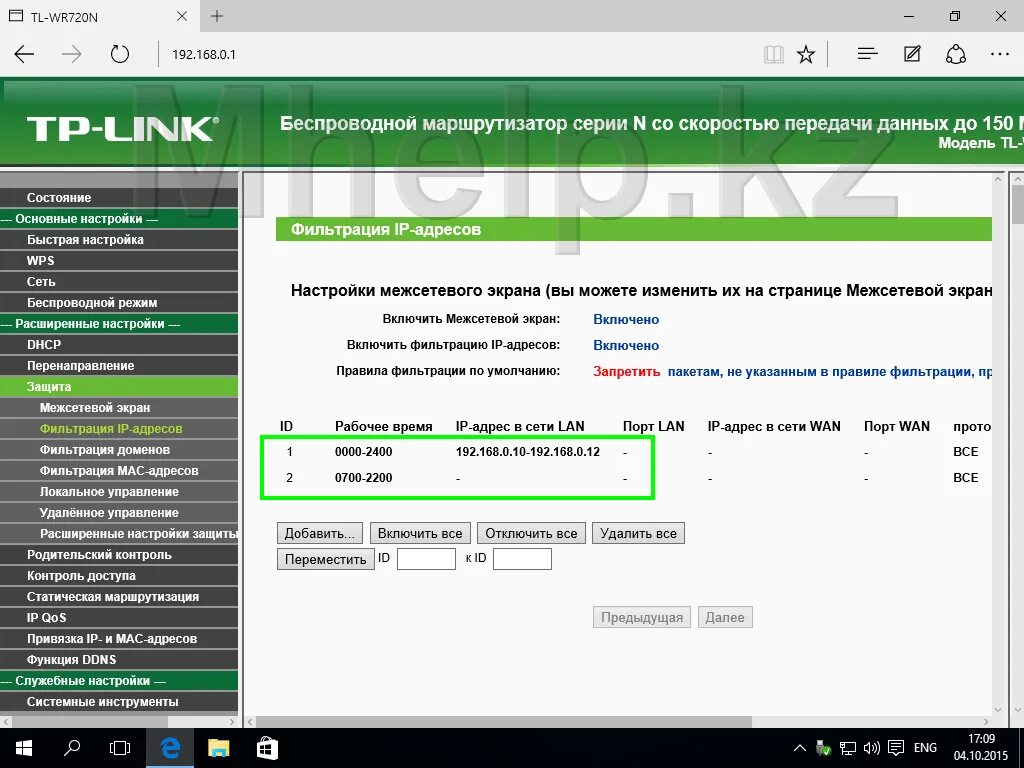Click the safely remove hardware tray icon
The height and width of the screenshot is (768, 1024).
click(823, 748)
